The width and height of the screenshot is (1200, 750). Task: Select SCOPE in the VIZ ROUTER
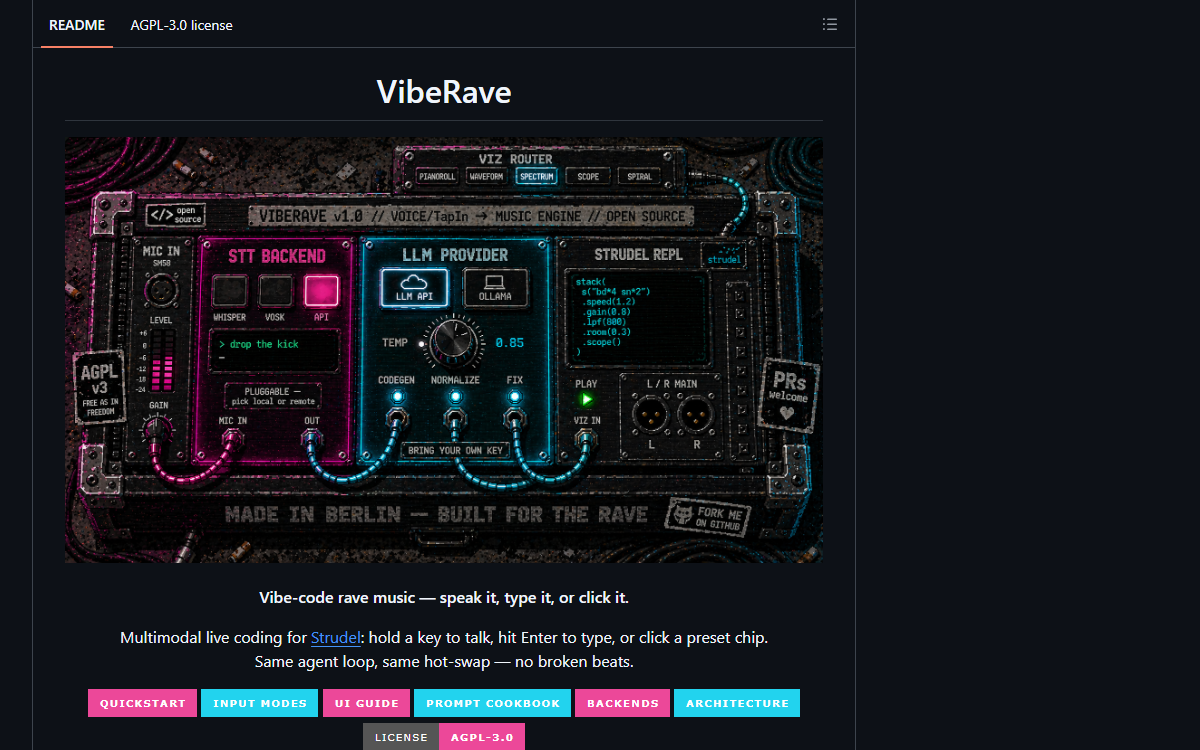point(588,177)
